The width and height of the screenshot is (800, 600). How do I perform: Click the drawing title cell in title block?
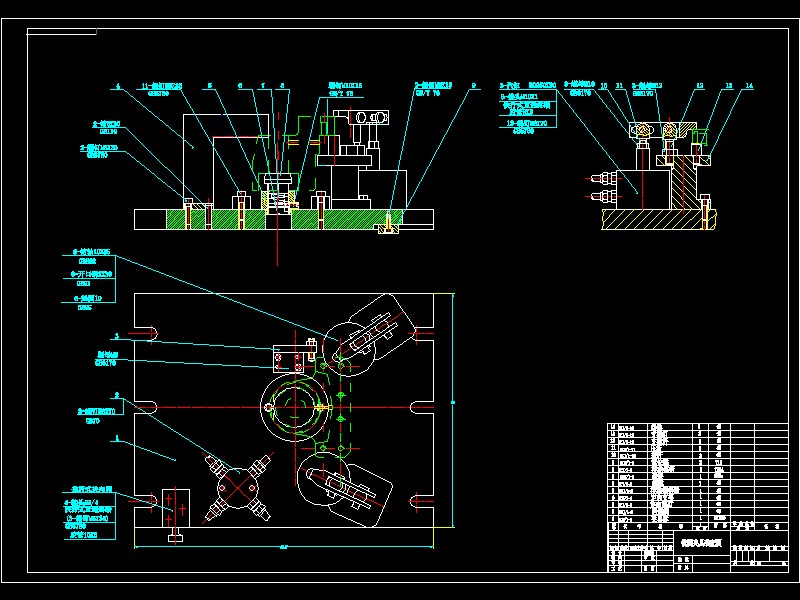tap(702, 543)
